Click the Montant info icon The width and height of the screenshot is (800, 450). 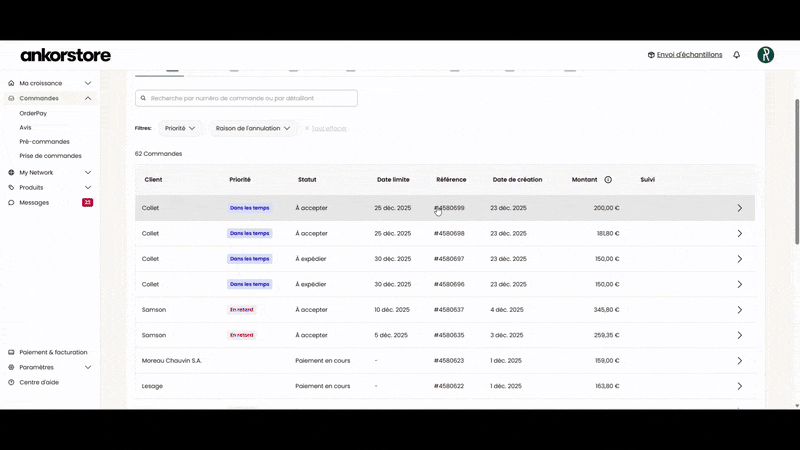(x=608, y=180)
